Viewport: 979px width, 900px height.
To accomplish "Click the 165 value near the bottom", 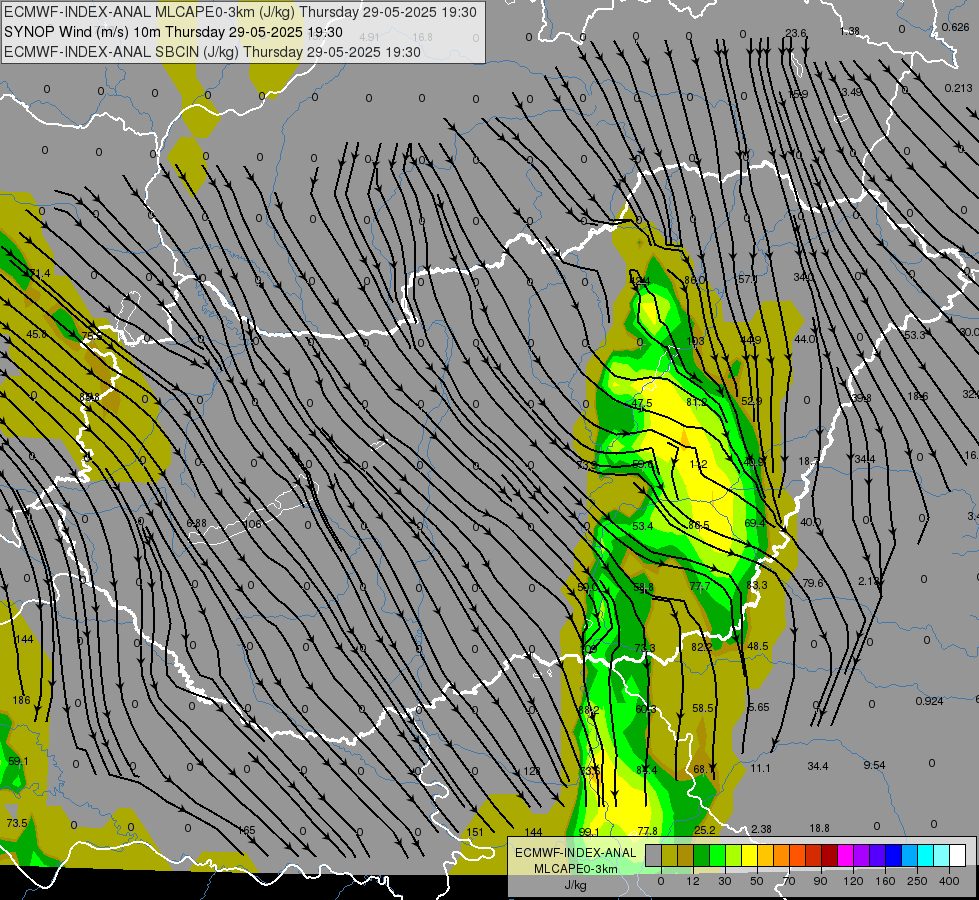I will [x=247, y=831].
